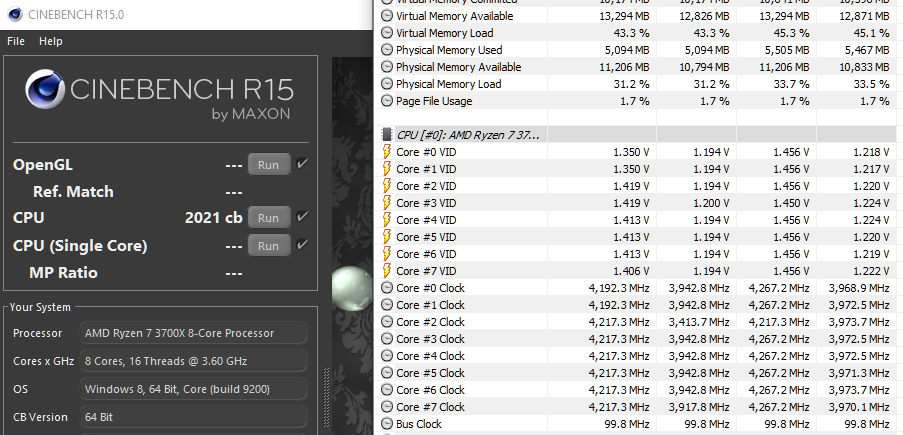Click the clock icon for Core #3 Clock
The height and width of the screenshot is (435, 903).
point(387,339)
